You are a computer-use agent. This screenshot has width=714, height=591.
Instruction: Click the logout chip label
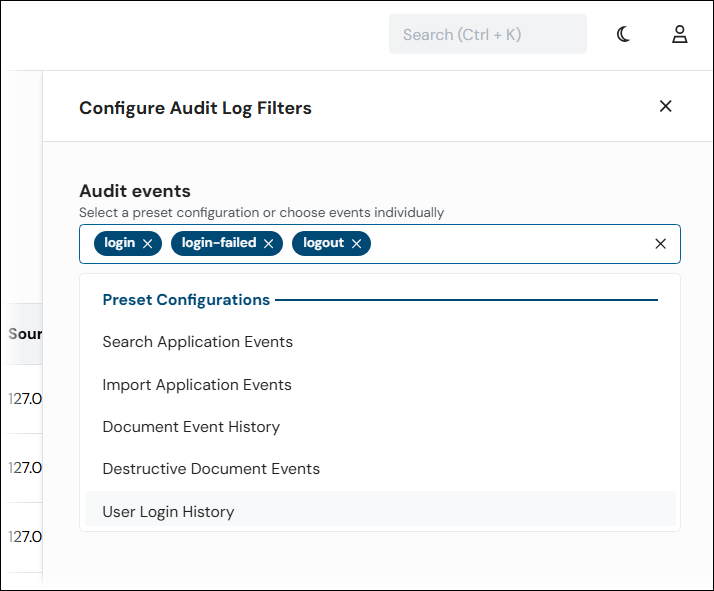[x=324, y=243]
